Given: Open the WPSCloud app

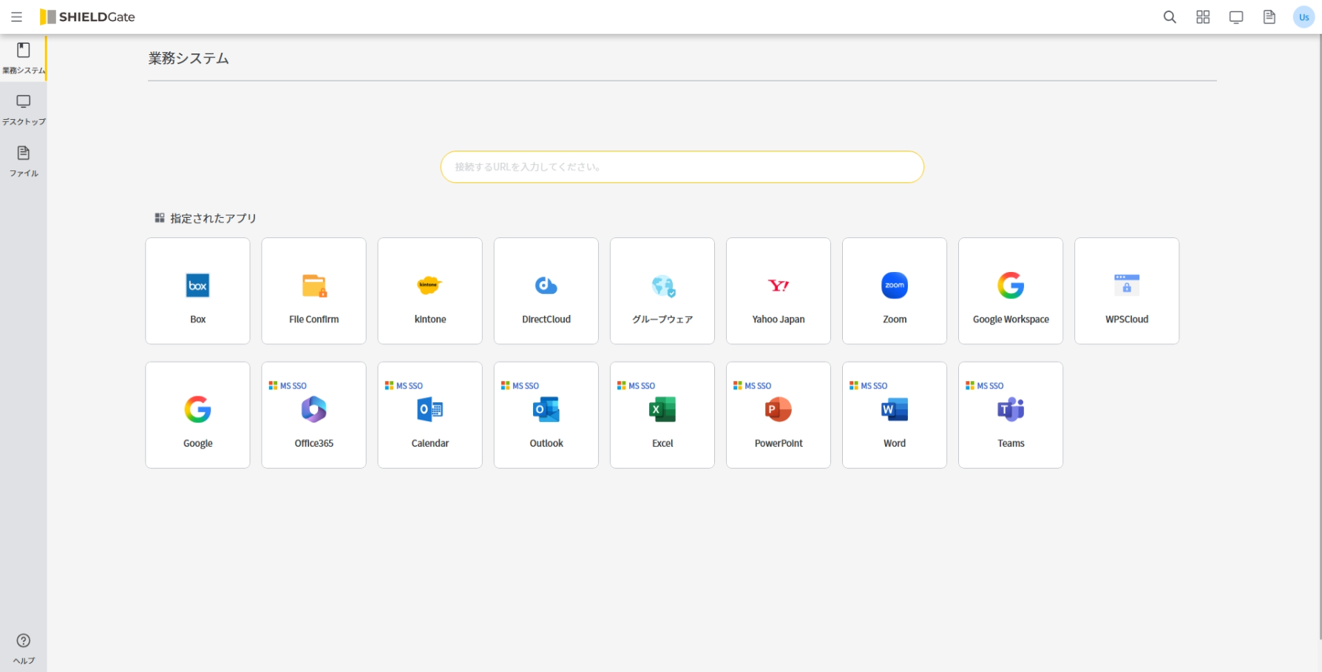Looking at the screenshot, I should click(x=1127, y=291).
